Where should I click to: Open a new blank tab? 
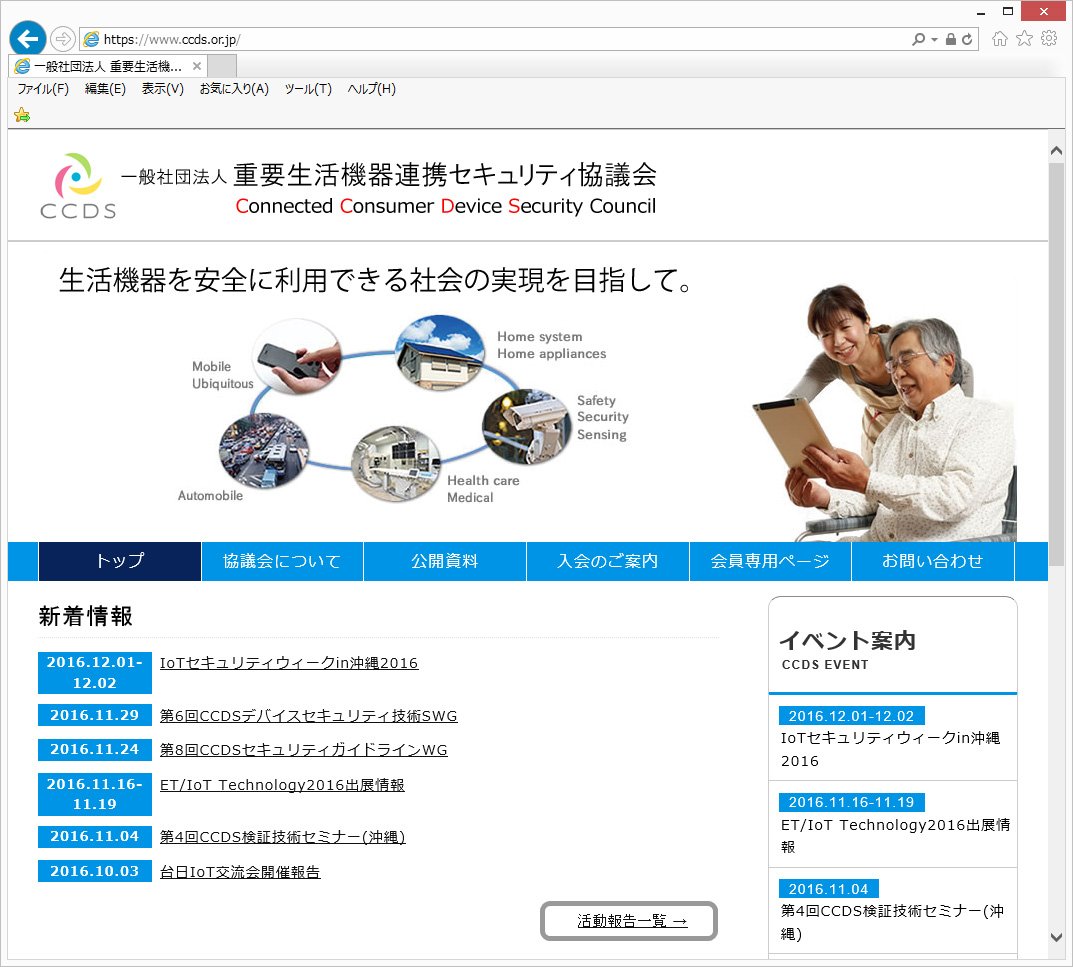(x=222, y=66)
